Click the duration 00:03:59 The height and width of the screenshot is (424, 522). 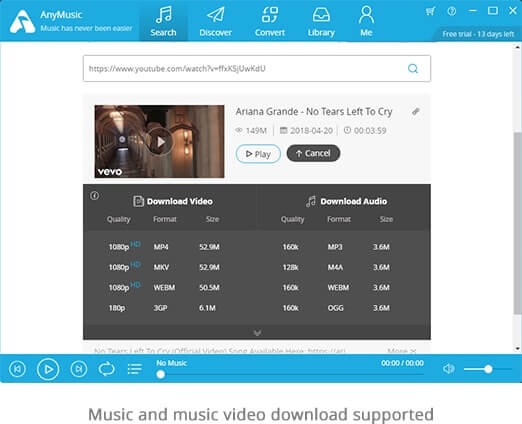coord(365,131)
